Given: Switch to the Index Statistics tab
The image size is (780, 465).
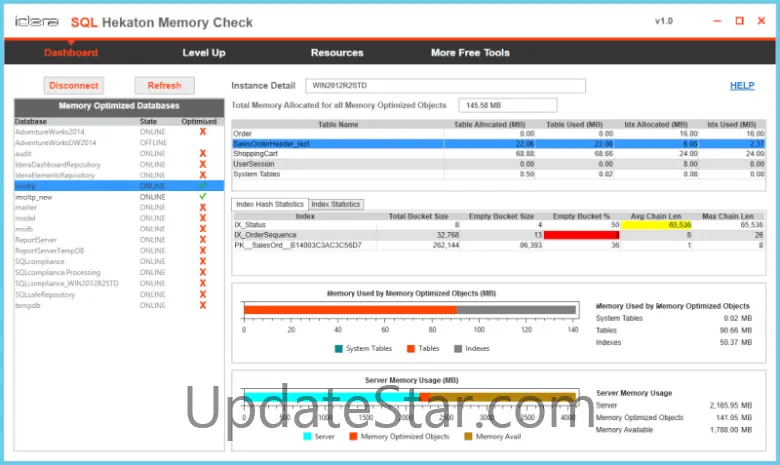Looking at the screenshot, I should (x=336, y=204).
